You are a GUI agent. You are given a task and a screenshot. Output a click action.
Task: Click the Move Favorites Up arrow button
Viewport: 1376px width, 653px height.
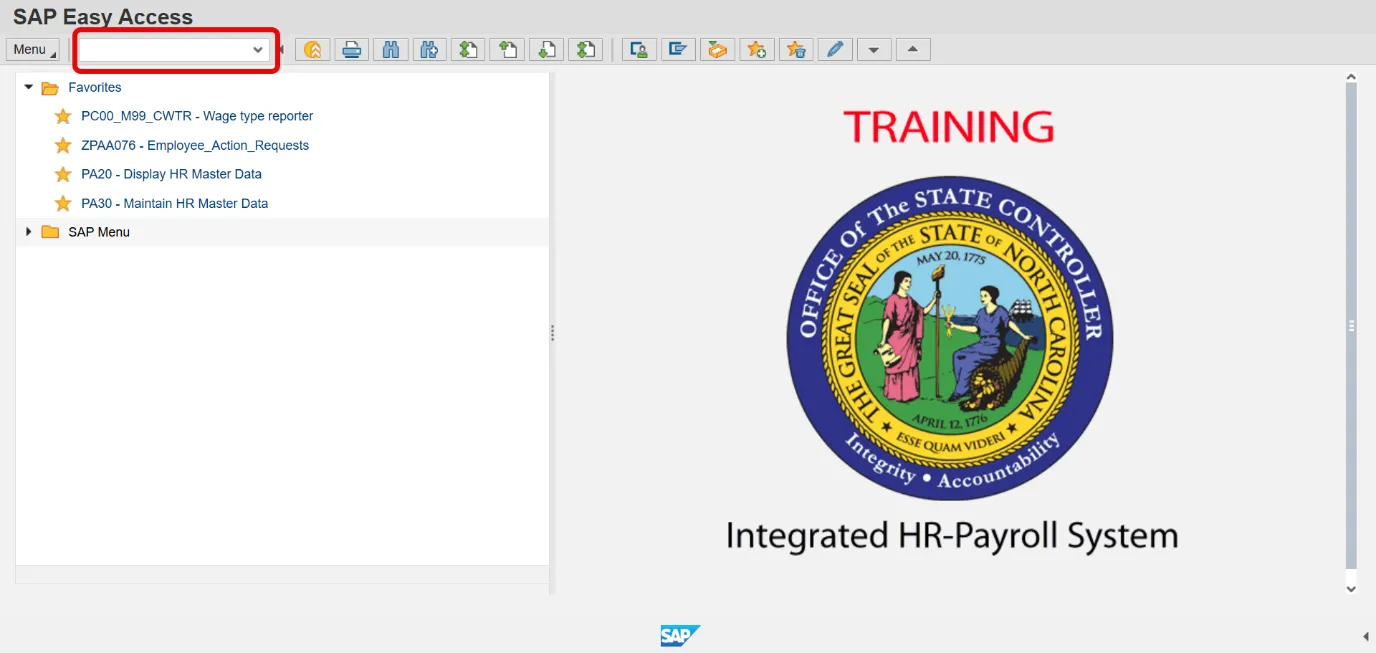point(913,49)
